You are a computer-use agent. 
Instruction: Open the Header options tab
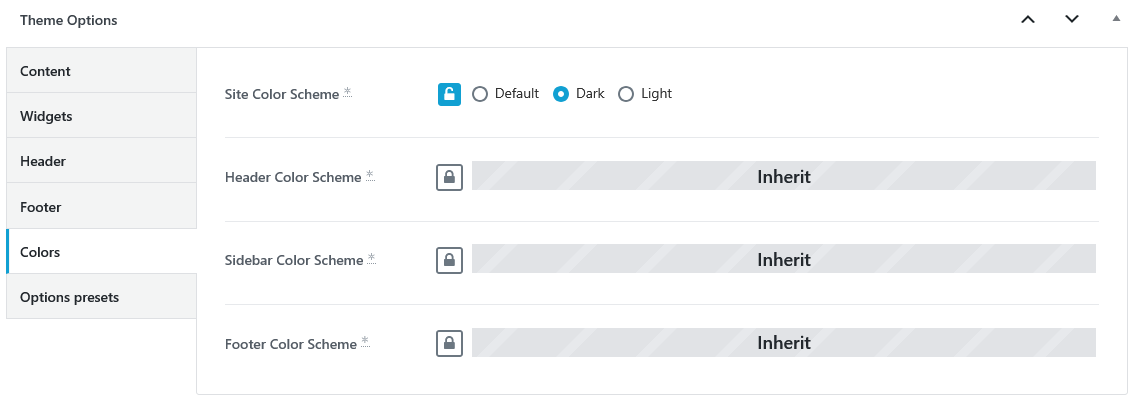pos(101,161)
